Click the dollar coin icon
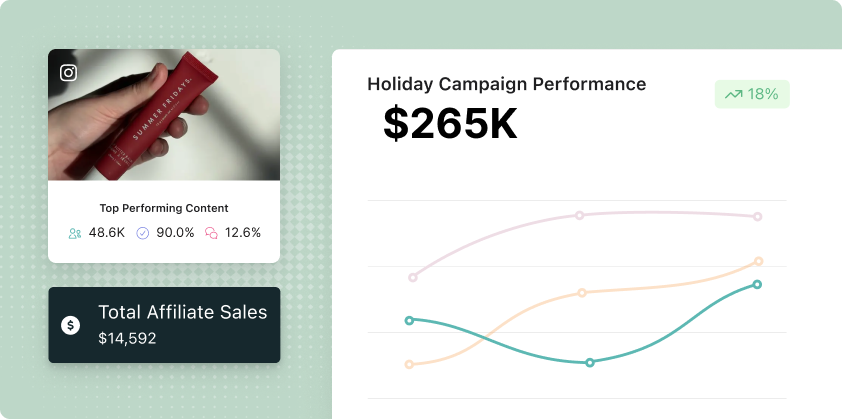The image size is (842, 419). click(71, 325)
